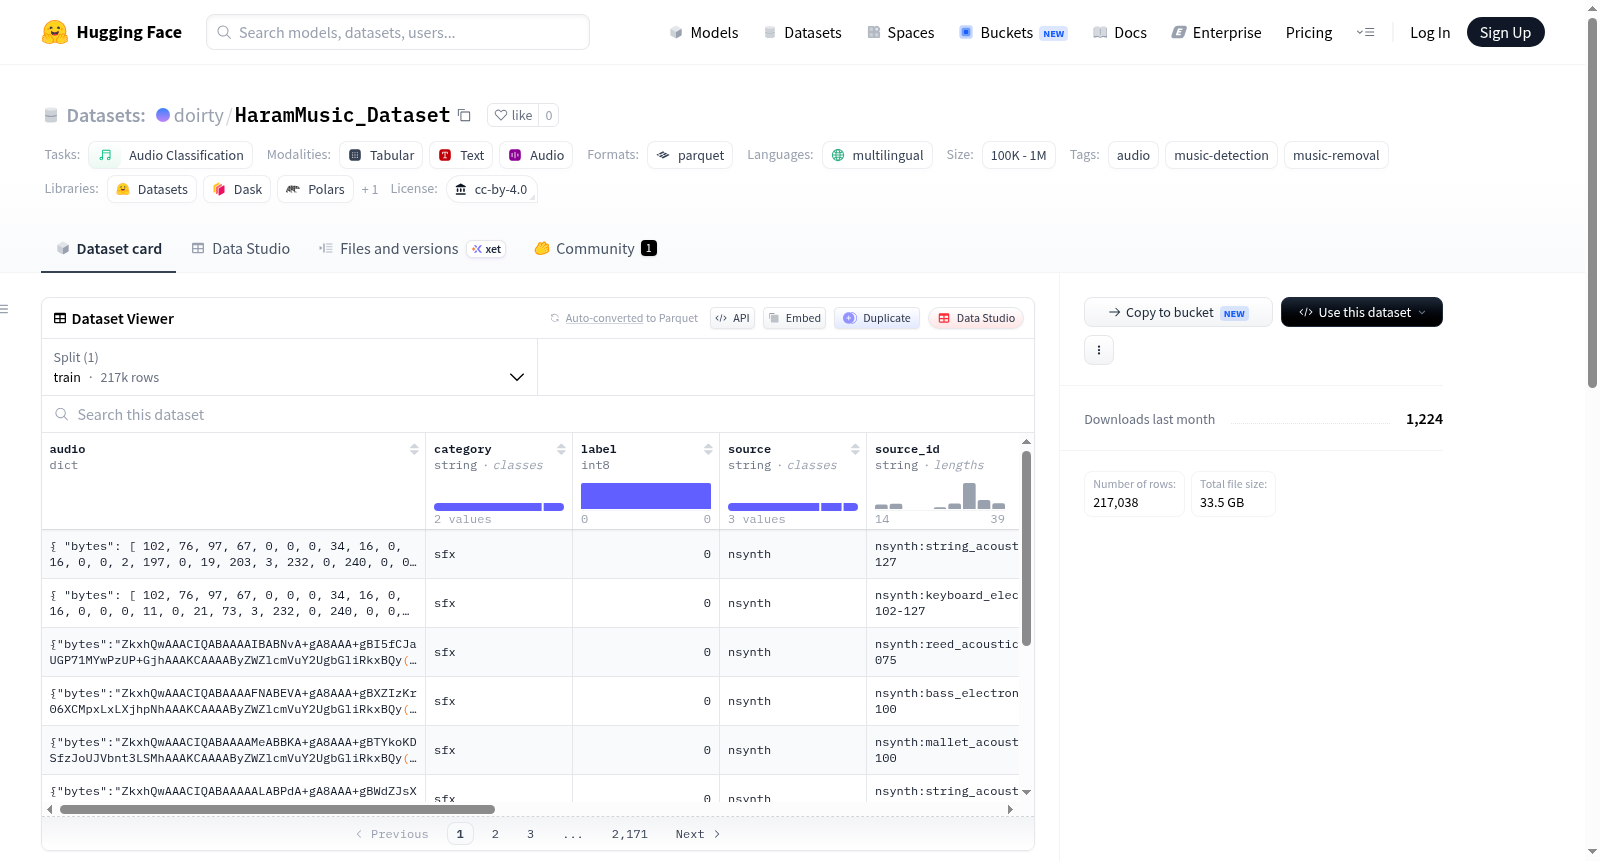1600x861 pixels.
Task: Filter by music-removal tag
Action: (1336, 155)
